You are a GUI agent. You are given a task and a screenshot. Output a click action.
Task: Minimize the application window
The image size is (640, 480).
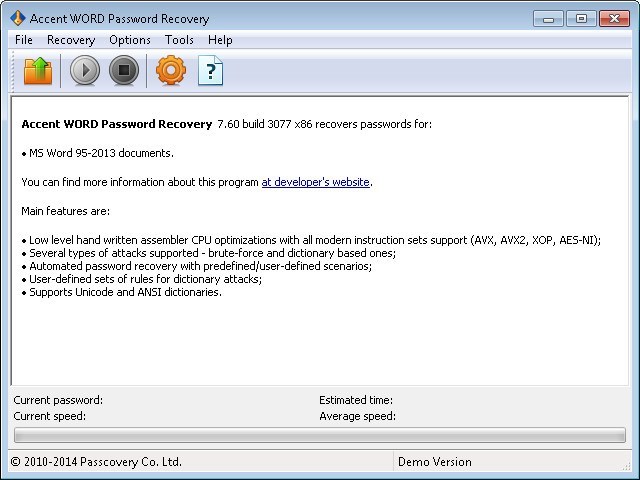(x=548, y=19)
